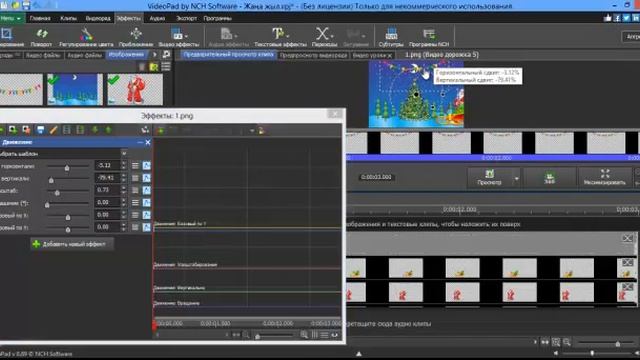Viewport: 640px width, 360px height.
Task: Click the horizontal position slider handle
Action: (67, 167)
